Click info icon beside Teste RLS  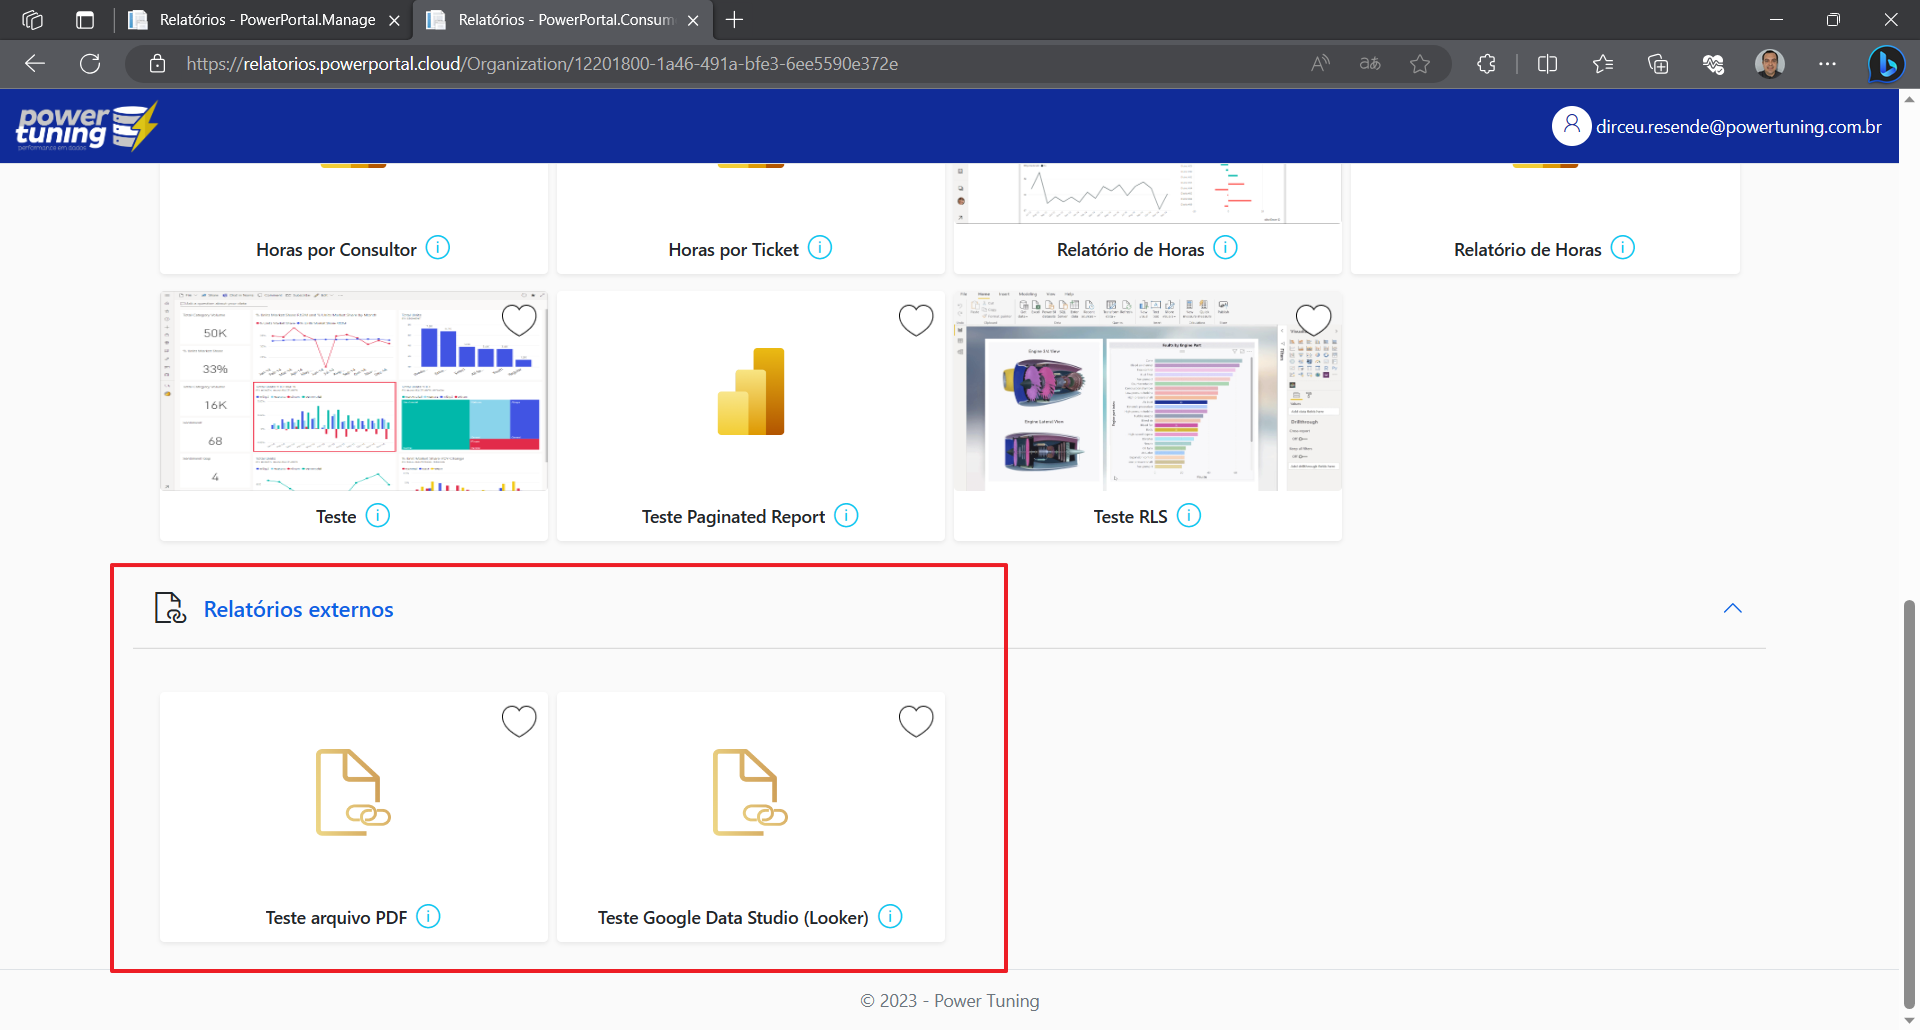point(1188,516)
